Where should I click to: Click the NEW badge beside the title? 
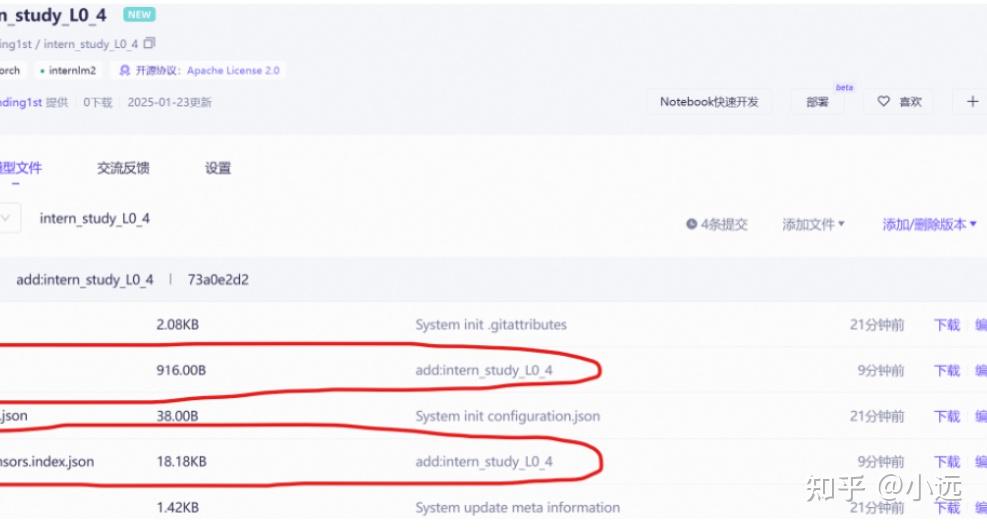click(139, 15)
